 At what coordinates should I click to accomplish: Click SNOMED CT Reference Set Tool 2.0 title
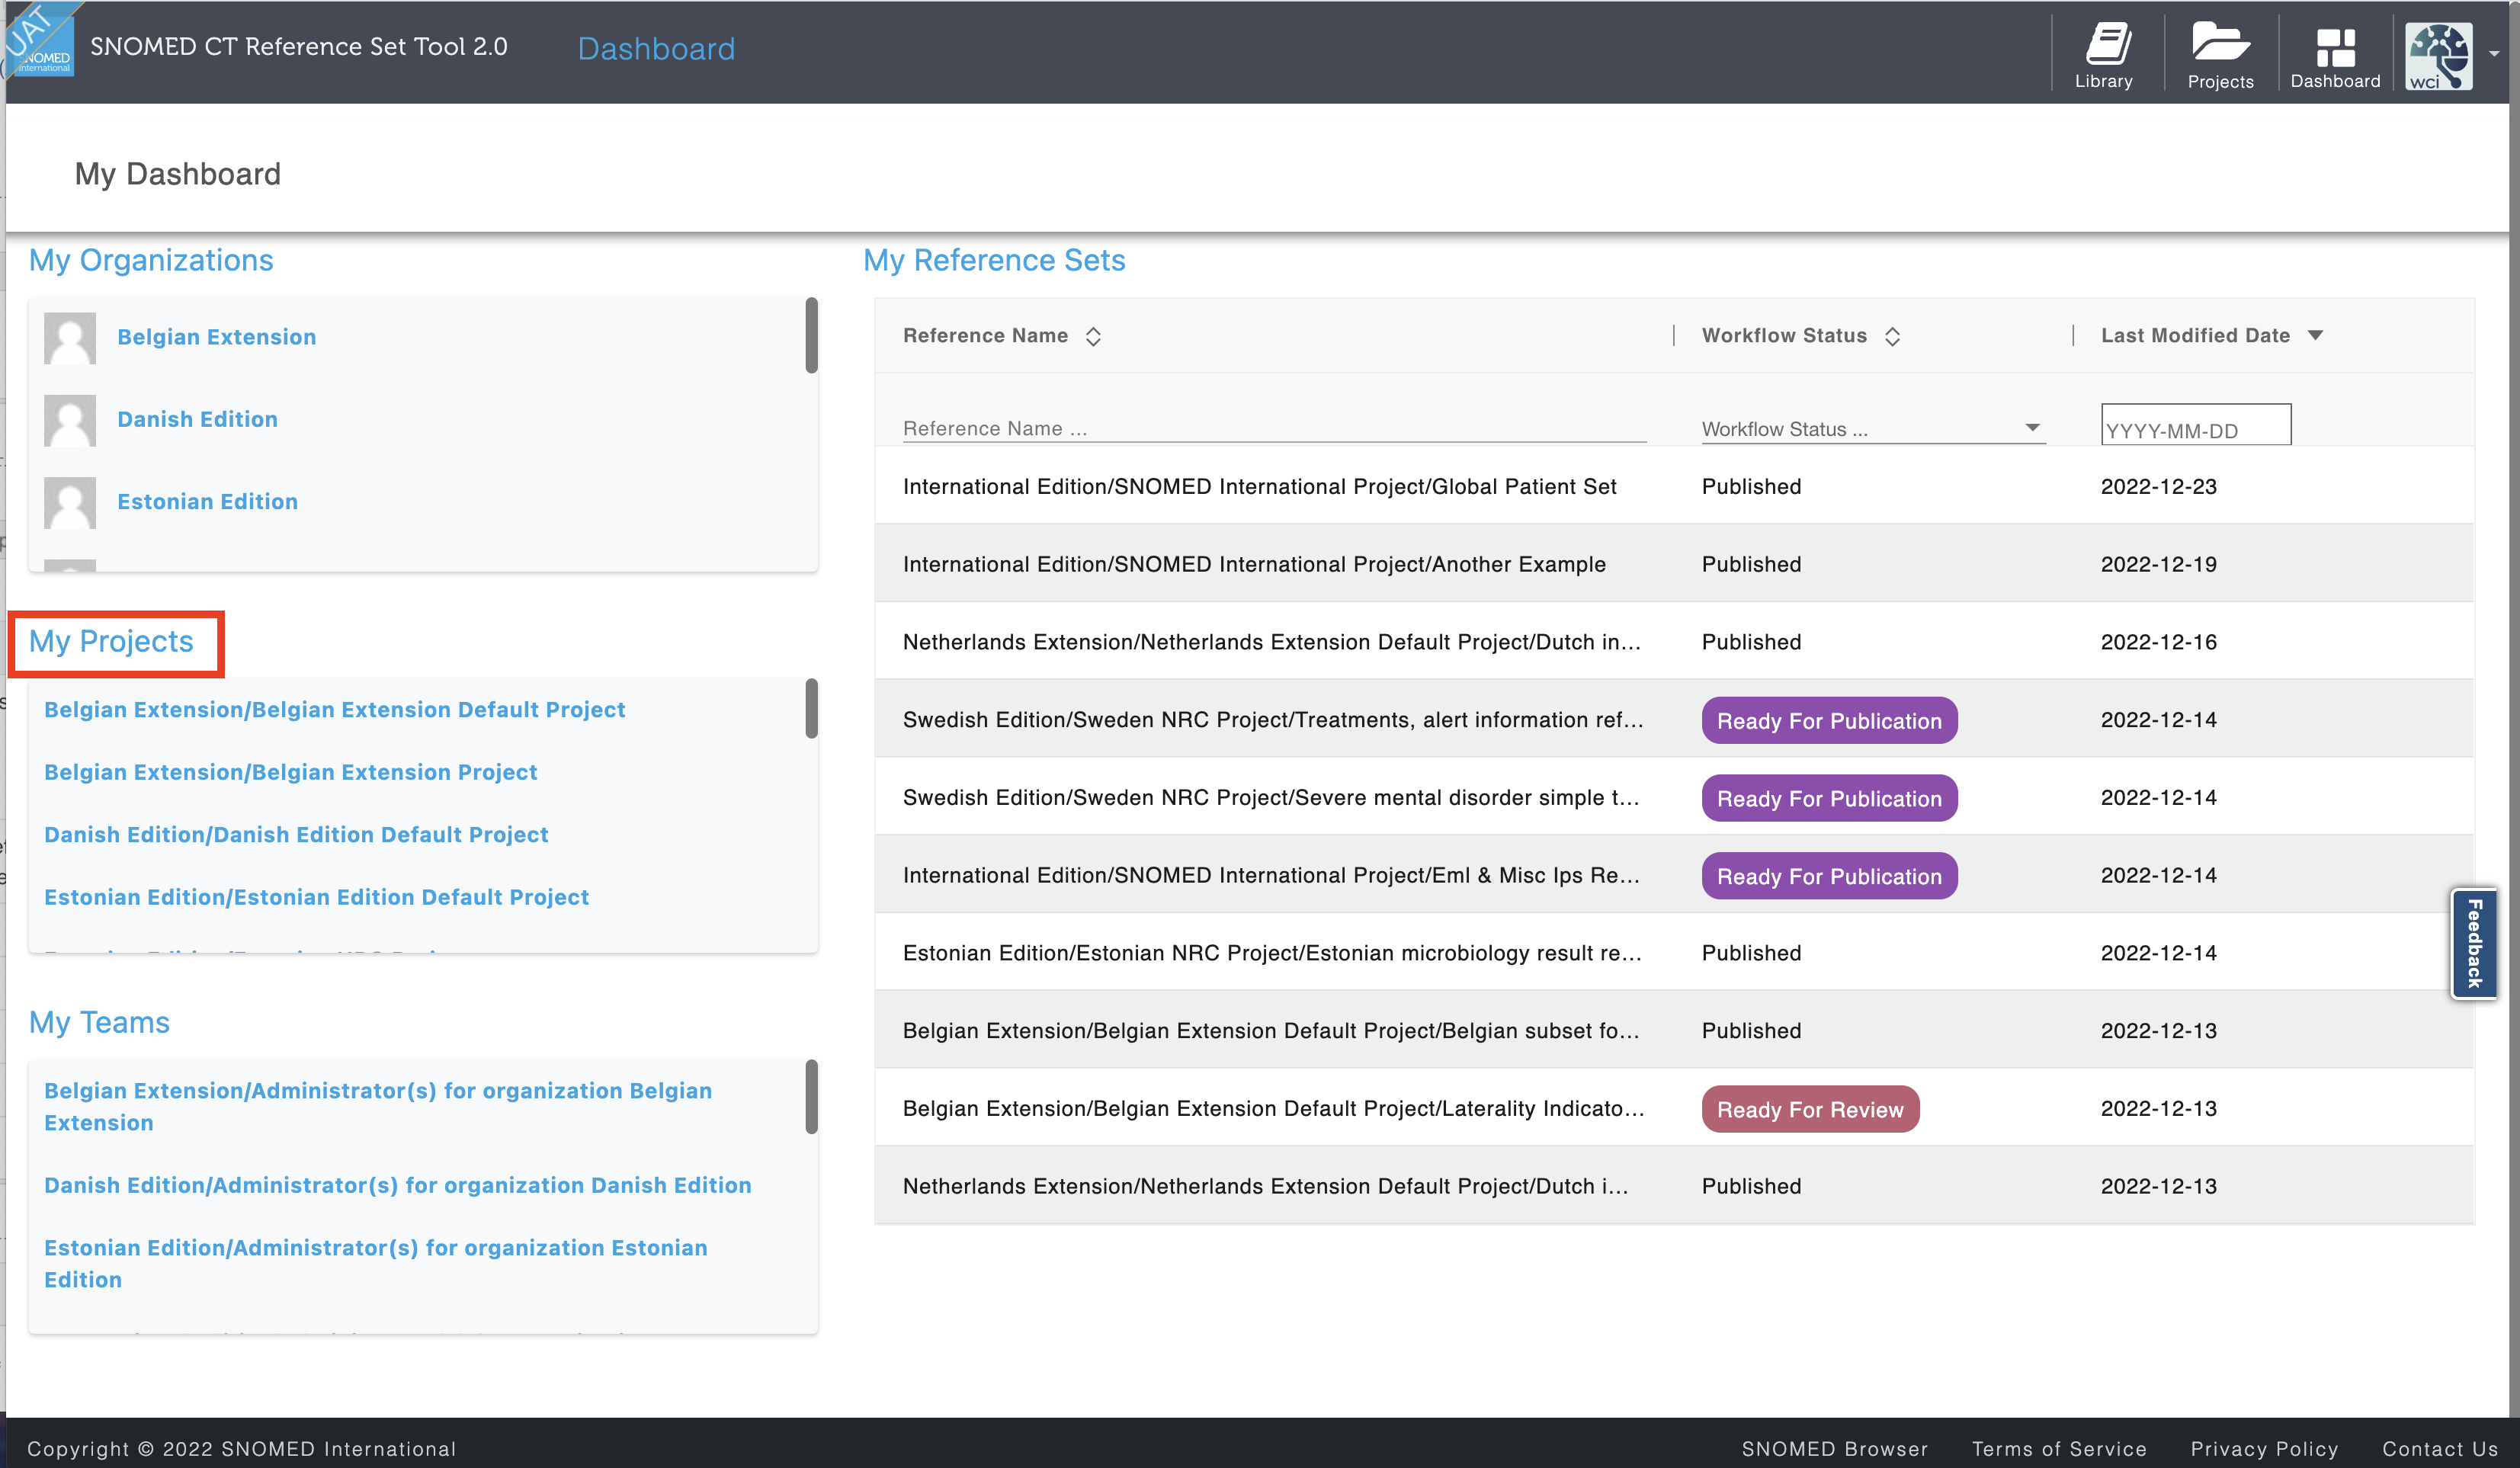[299, 46]
